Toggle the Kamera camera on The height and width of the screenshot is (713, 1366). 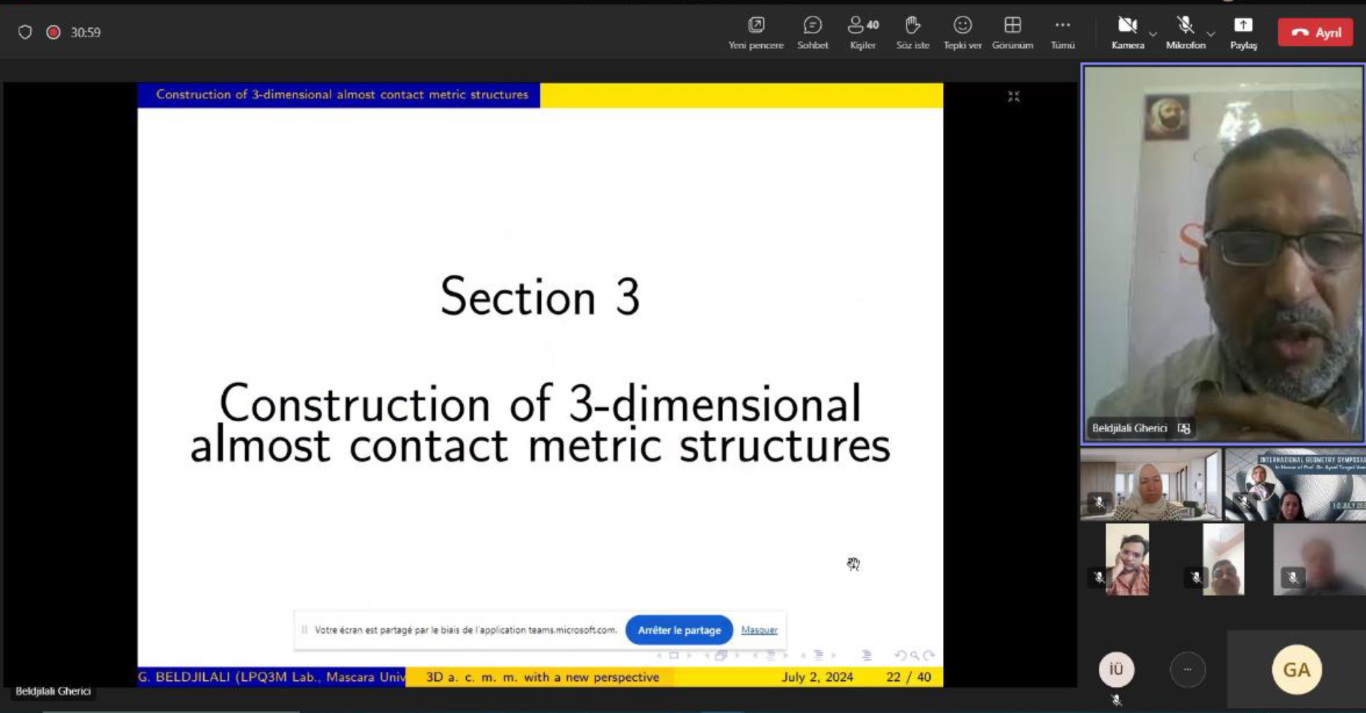pyautogui.click(x=1127, y=32)
